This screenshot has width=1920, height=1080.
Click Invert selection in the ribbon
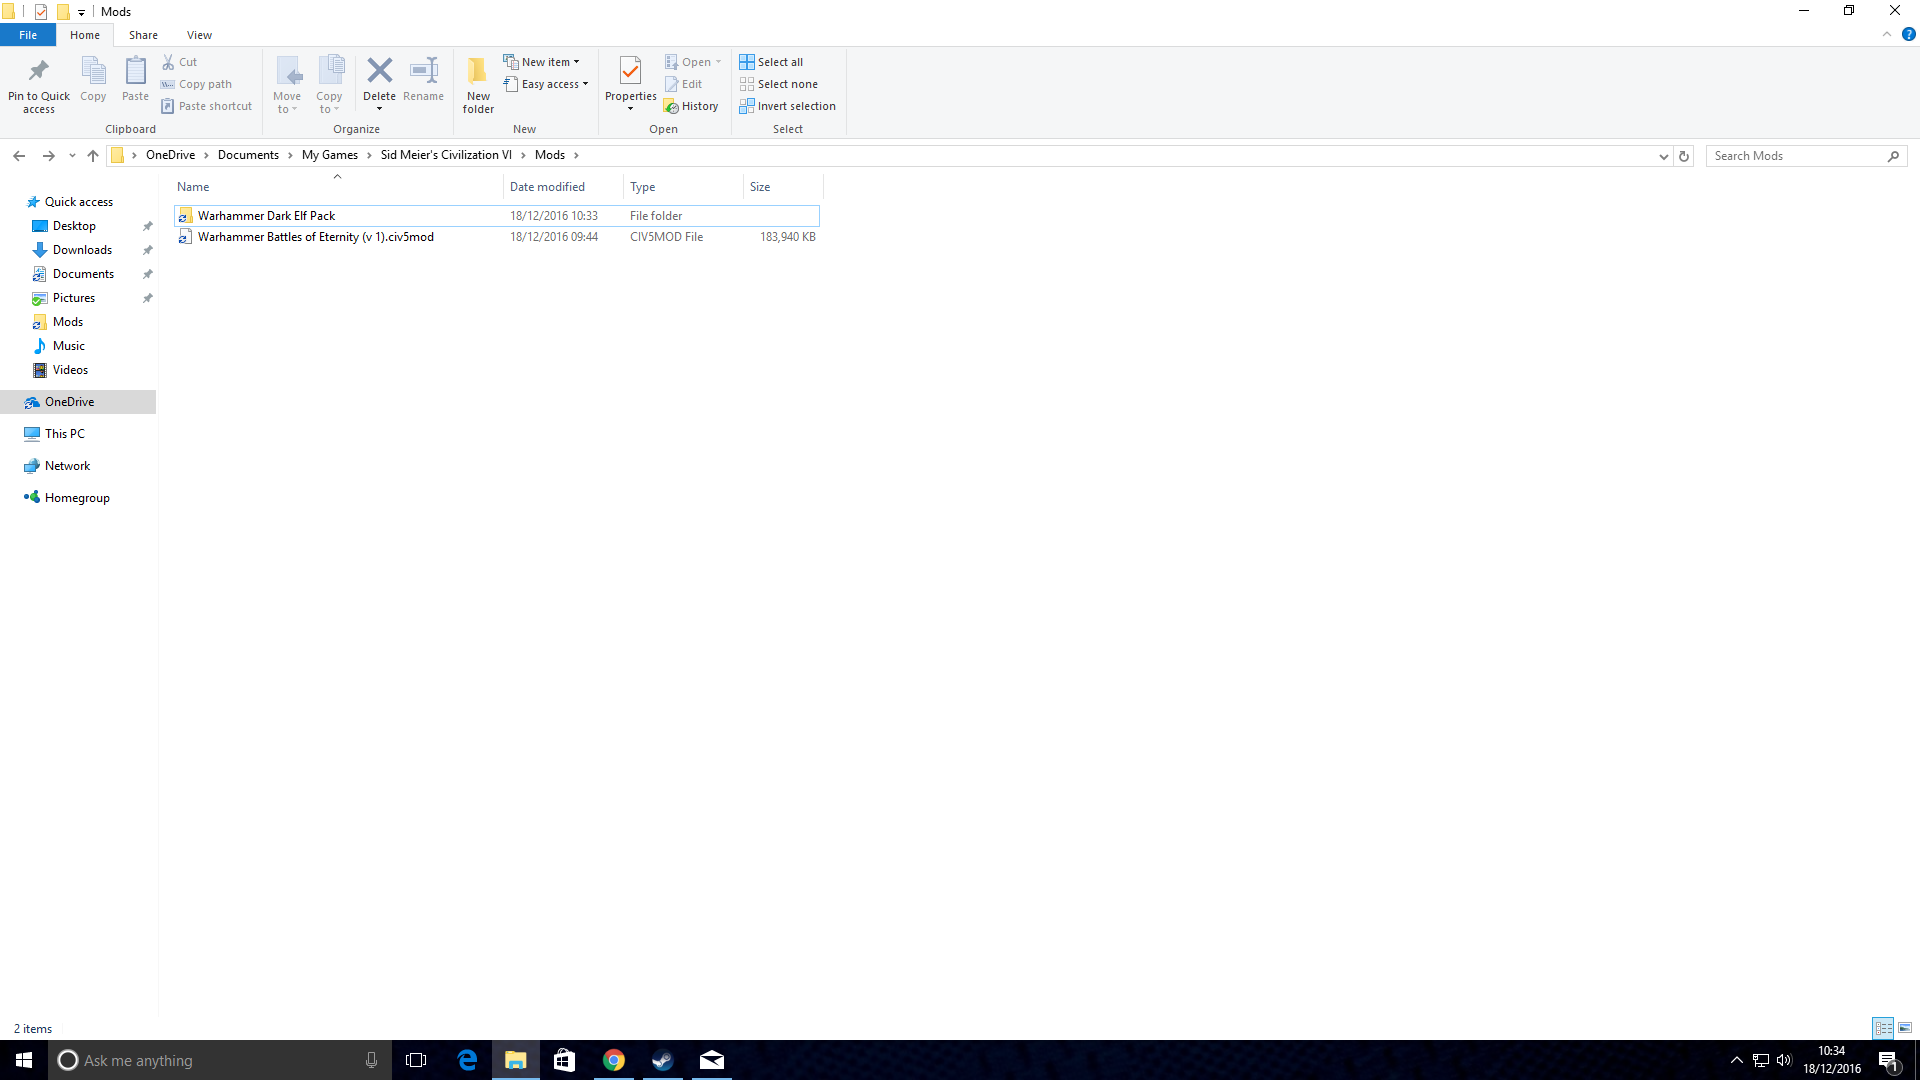point(788,106)
